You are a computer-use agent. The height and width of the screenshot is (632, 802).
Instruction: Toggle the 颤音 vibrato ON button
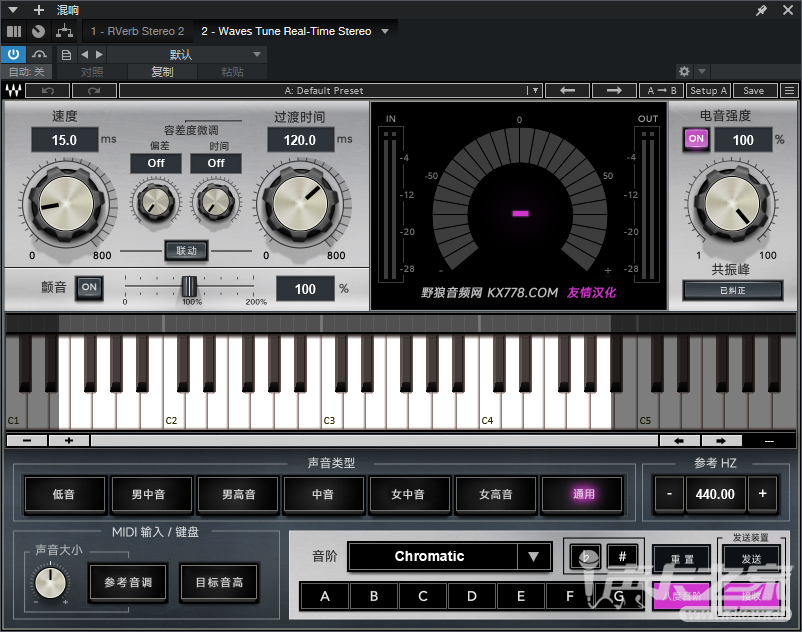click(89, 287)
